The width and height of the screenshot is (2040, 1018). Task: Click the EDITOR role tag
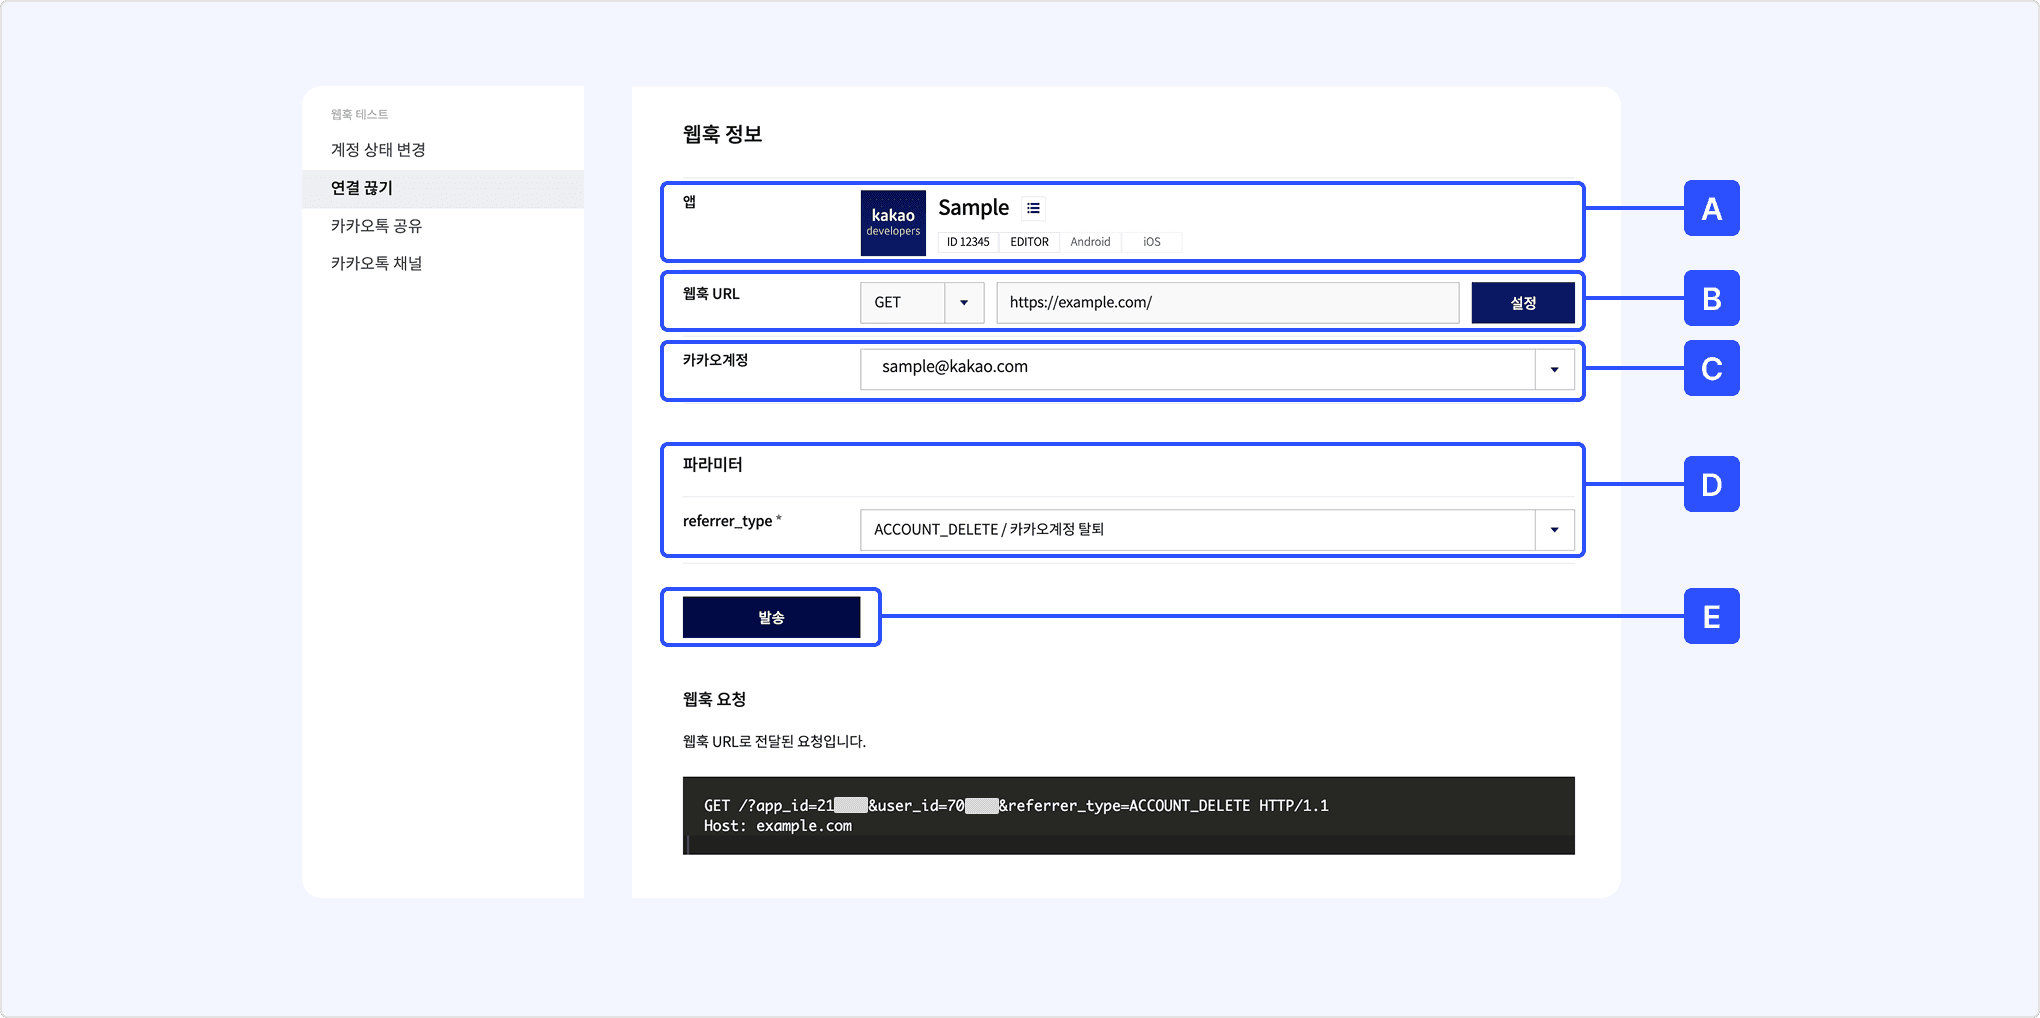1029,242
